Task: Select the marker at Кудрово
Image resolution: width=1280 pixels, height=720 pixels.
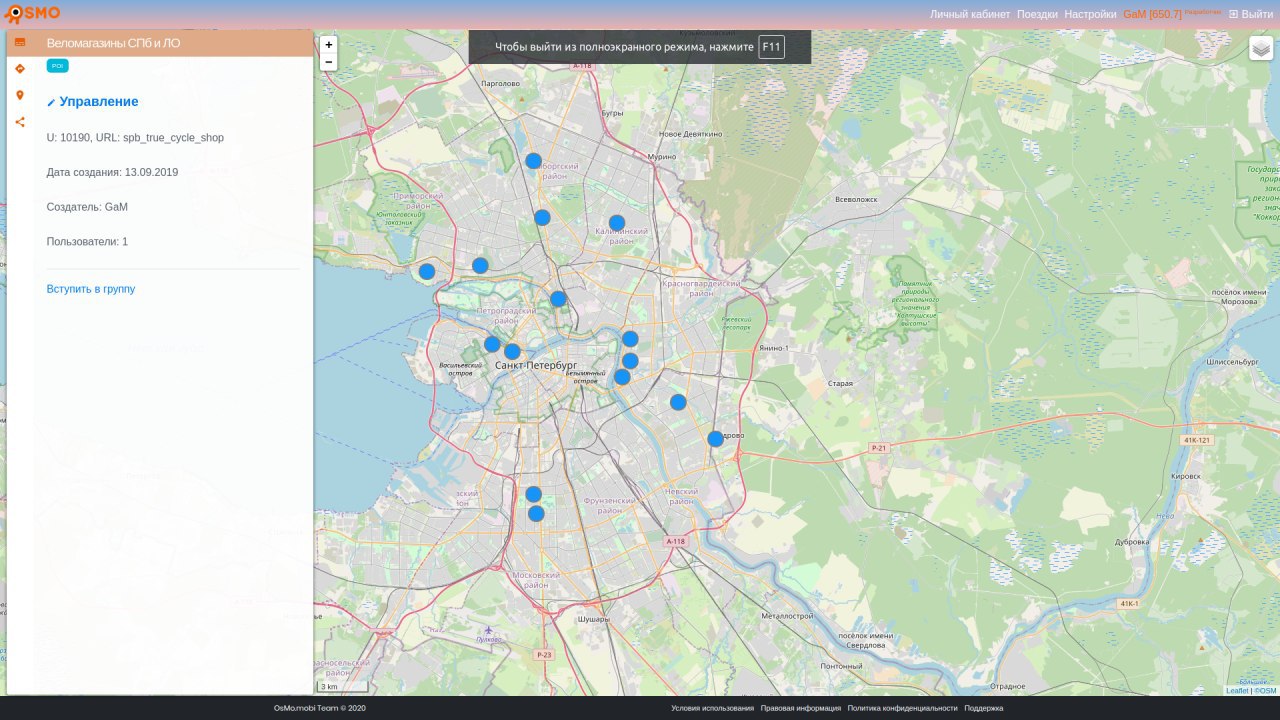Action: tap(715, 439)
